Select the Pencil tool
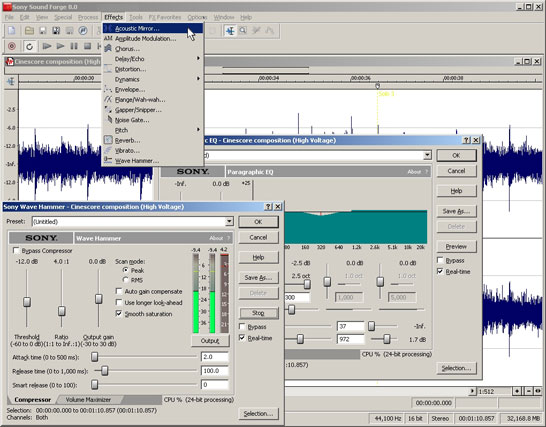 (x=256, y=31)
